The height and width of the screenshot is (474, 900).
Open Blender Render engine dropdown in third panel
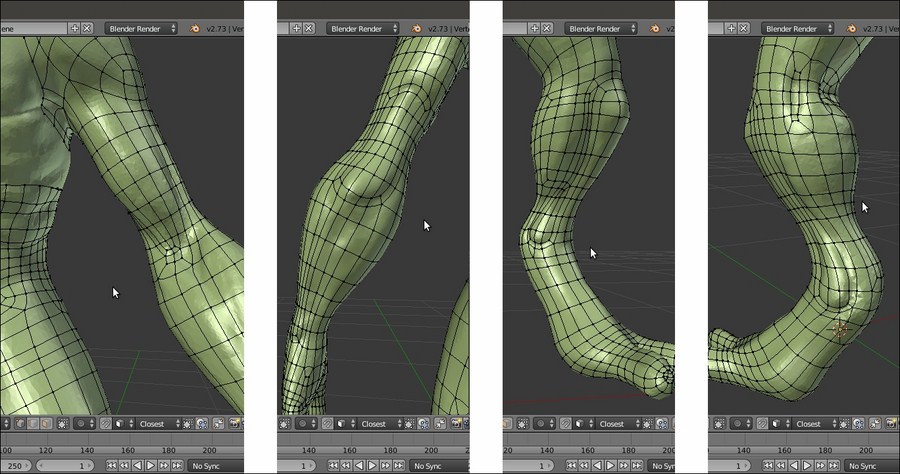(x=601, y=28)
